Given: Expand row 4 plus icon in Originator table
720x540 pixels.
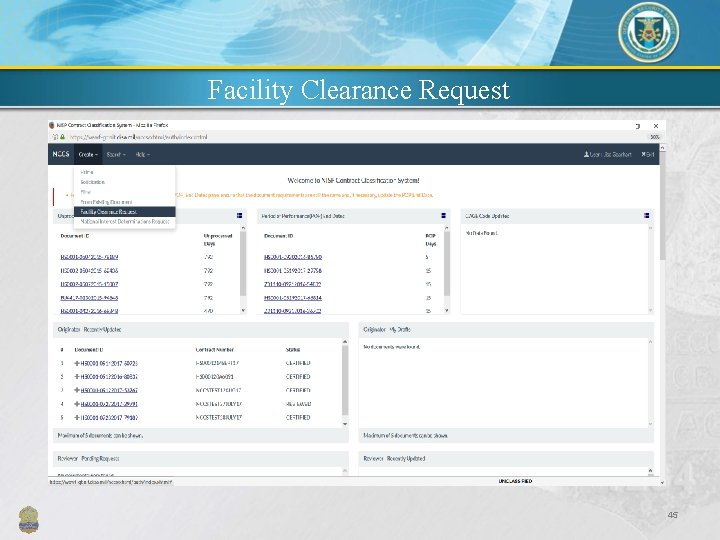Looking at the screenshot, I should click(x=77, y=404).
